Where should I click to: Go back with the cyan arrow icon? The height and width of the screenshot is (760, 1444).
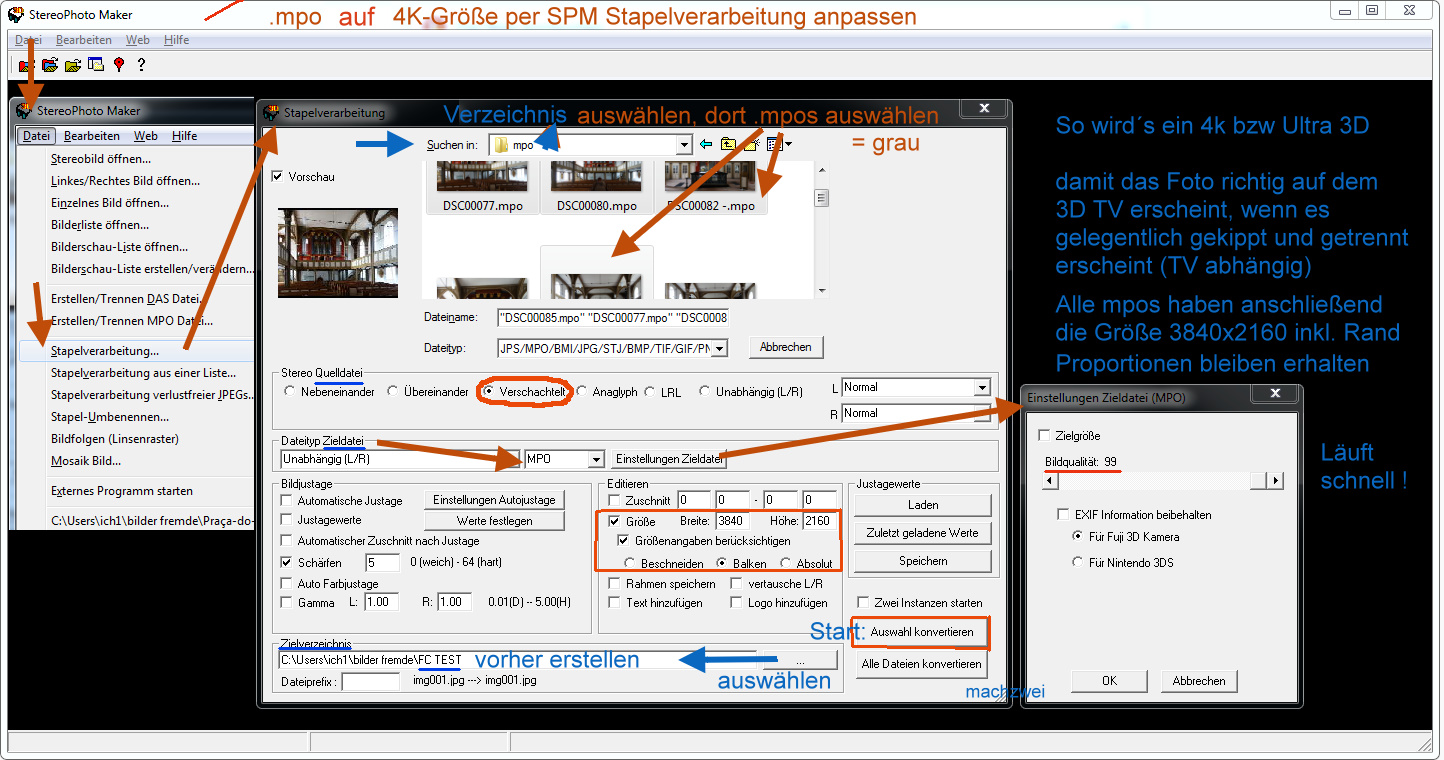tap(706, 144)
